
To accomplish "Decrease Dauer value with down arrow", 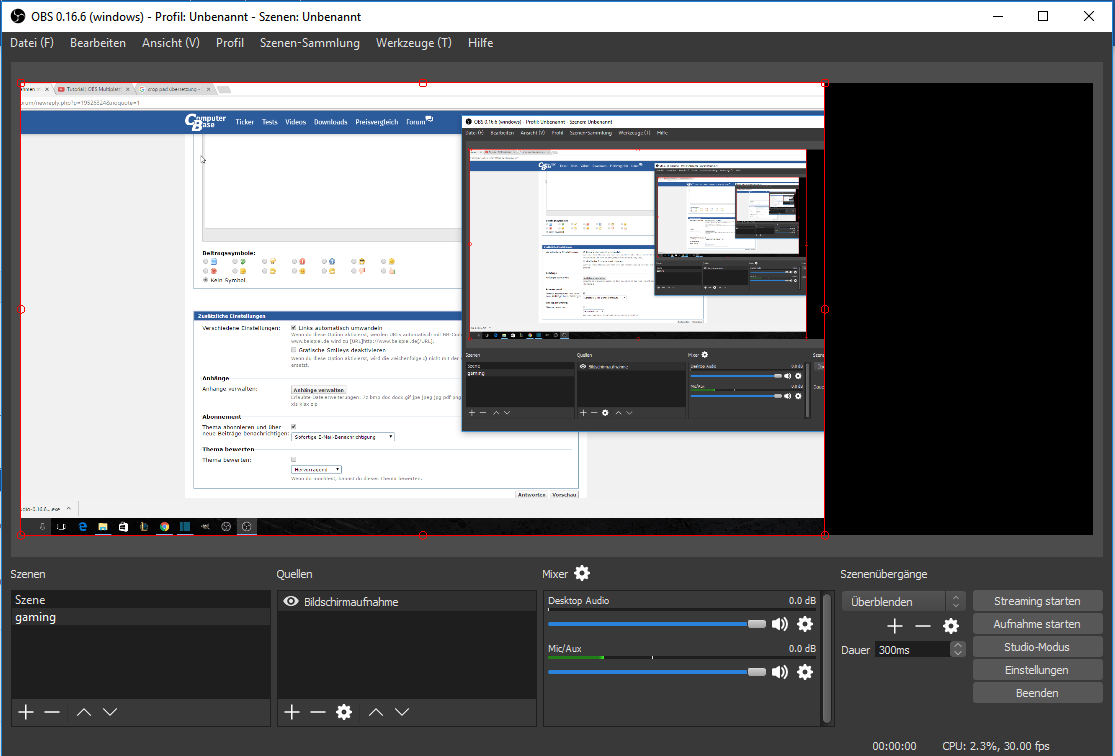I will coord(958,653).
